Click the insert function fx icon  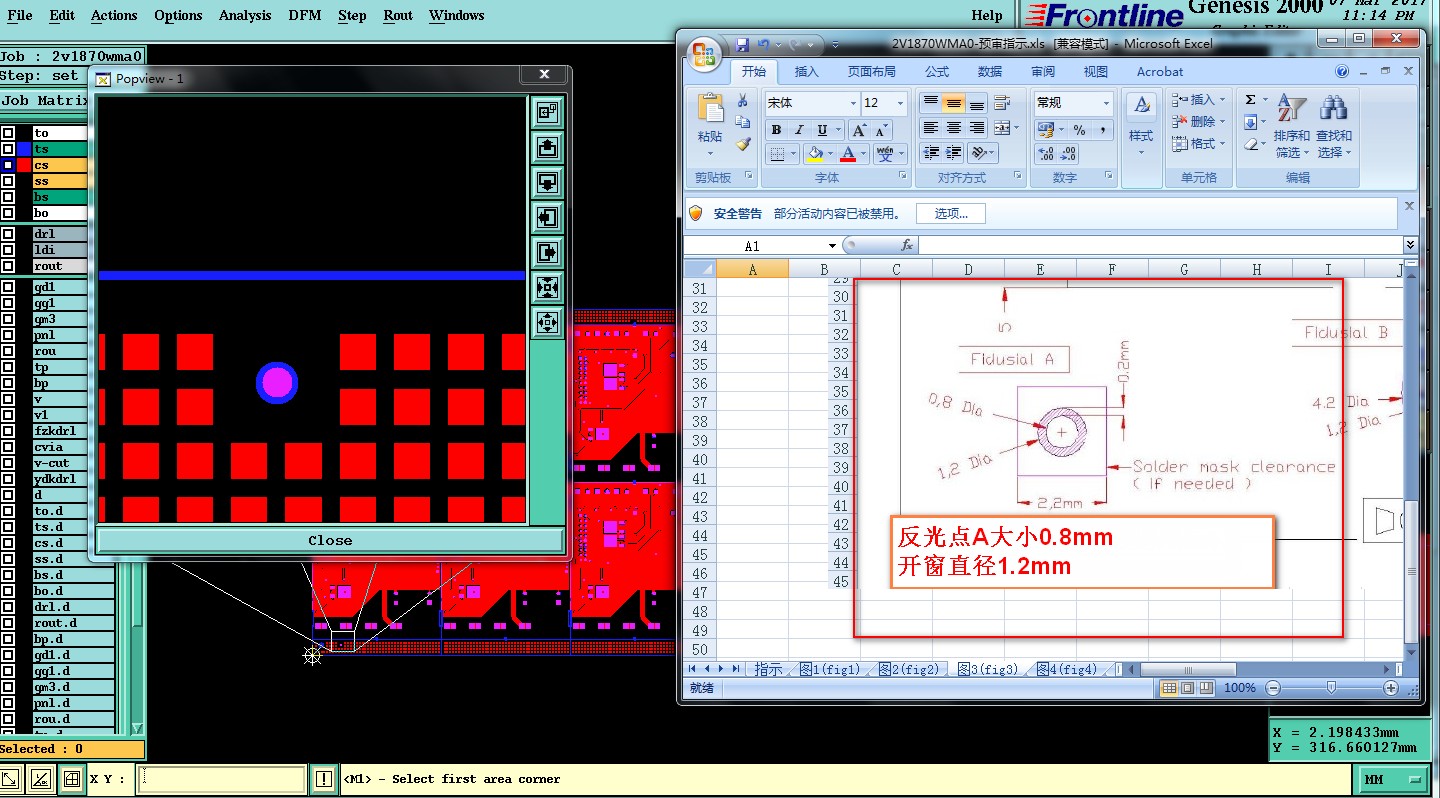coord(907,245)
